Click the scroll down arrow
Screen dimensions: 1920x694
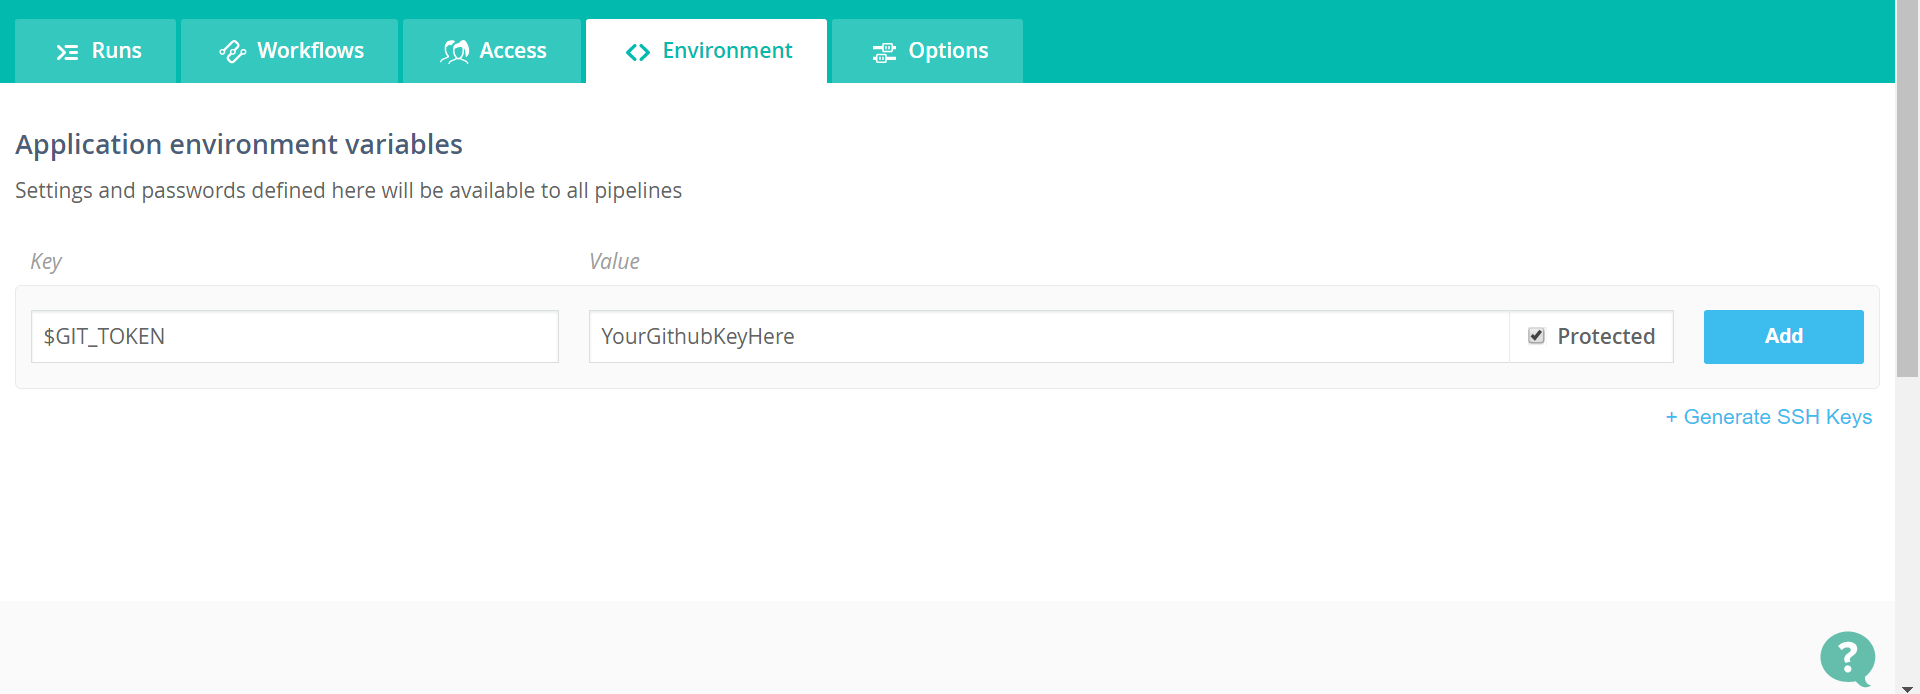point(1907,688)
